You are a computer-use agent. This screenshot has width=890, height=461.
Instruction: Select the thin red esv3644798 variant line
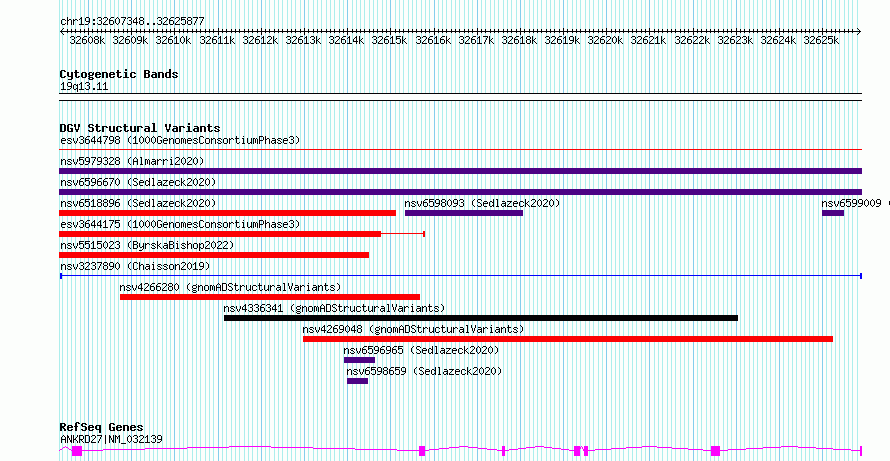[x=460, y=150]
